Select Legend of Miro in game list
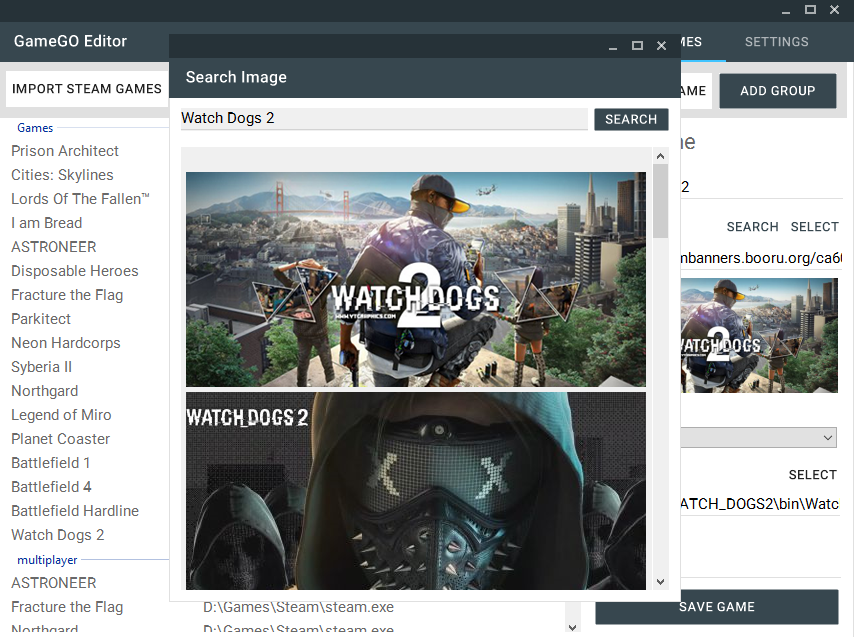The height and width of the screenshot is (637, 854). tap(61, 414)
